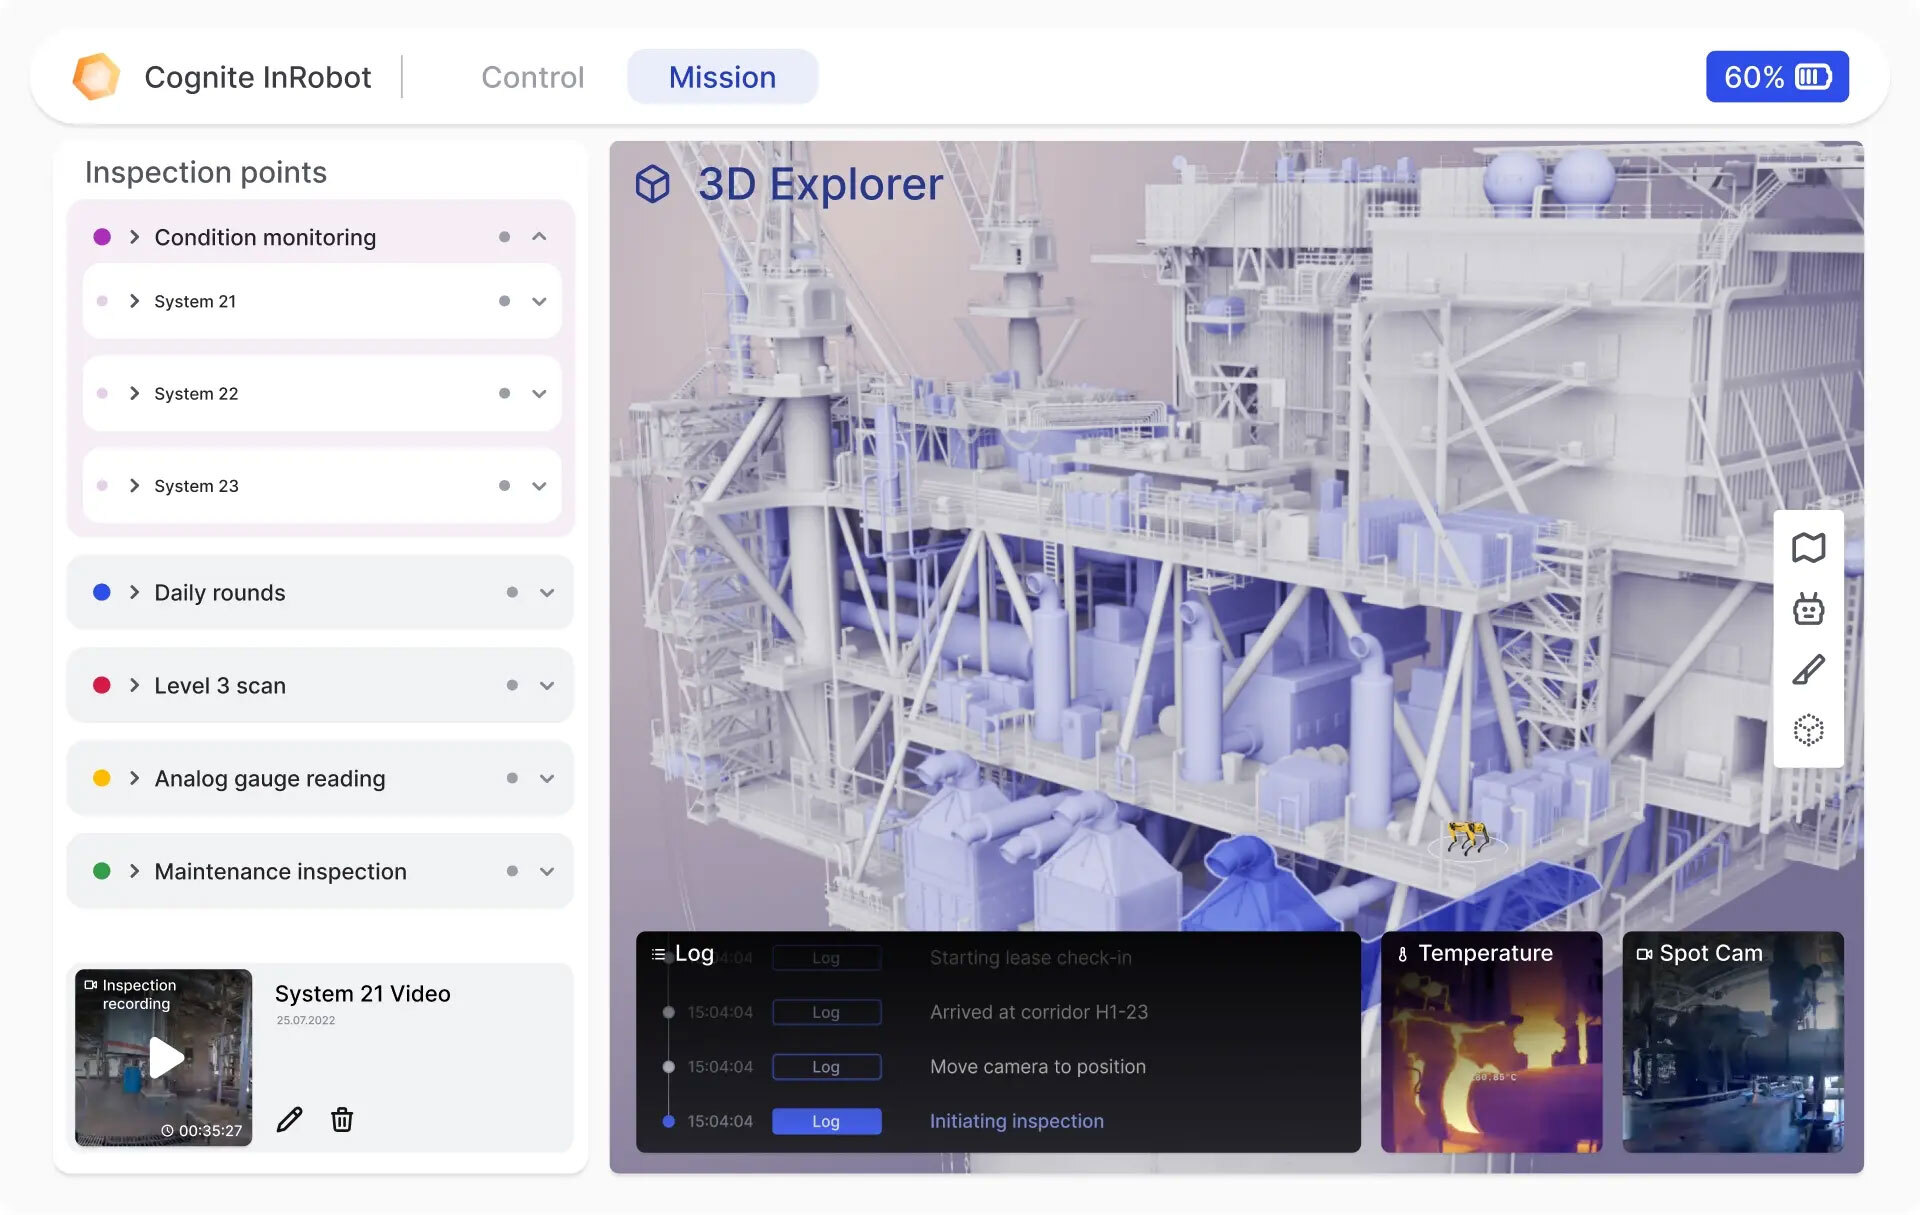Open the Mission tab
This screenshot has width=1920, height=1215.
722,76
